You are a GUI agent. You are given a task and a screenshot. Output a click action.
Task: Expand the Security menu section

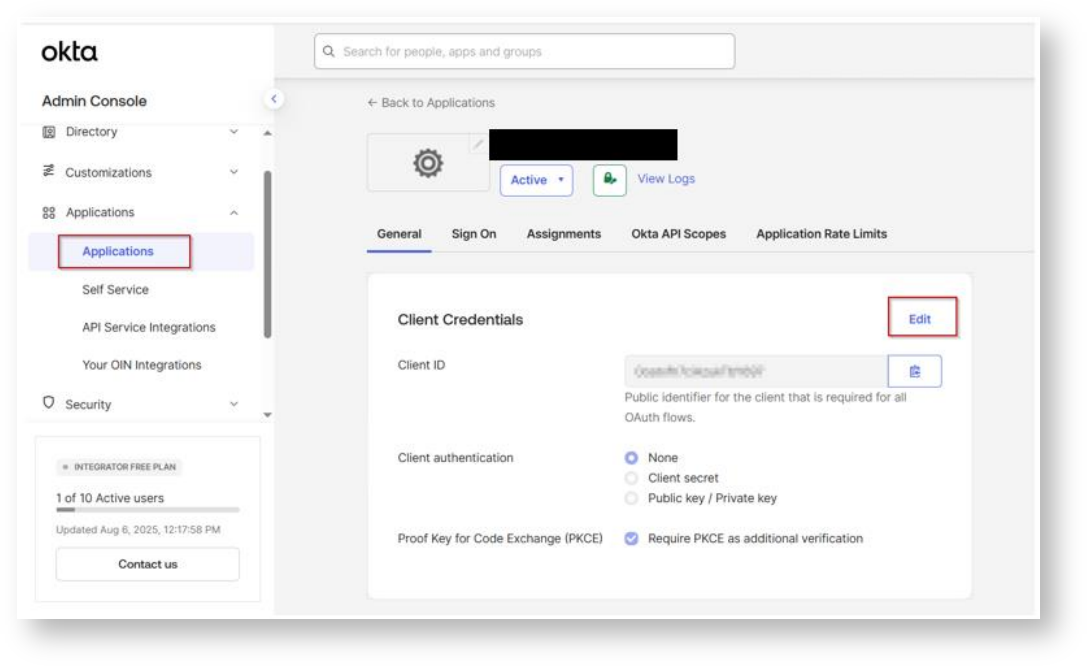234,403
